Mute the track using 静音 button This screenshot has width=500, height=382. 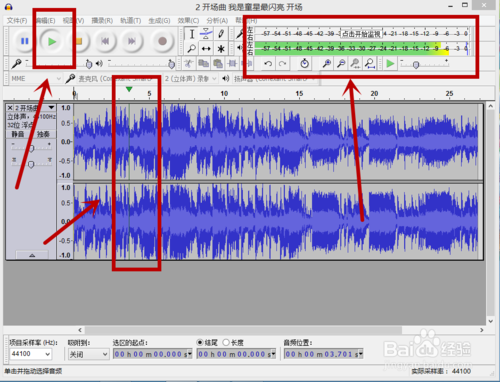coord(18,134)
